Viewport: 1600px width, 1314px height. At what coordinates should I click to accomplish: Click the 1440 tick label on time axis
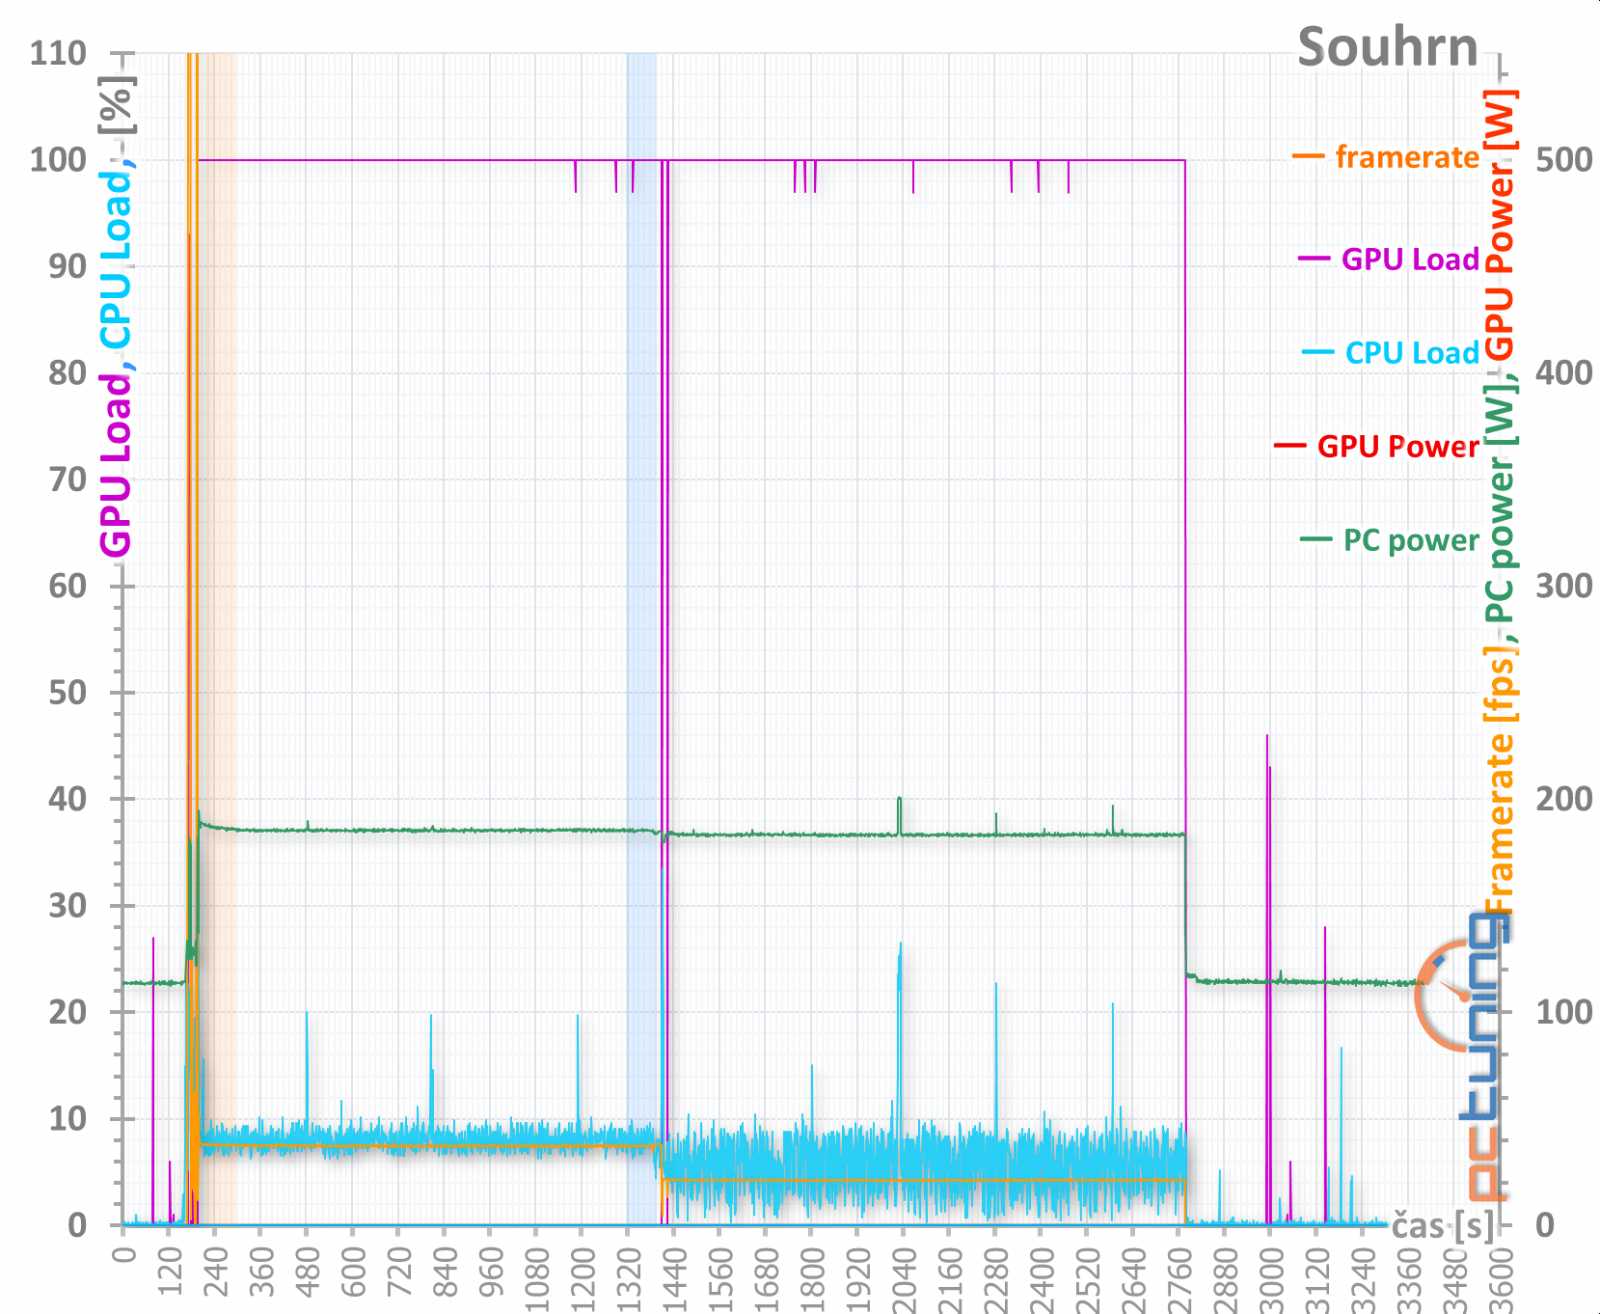674,1279
